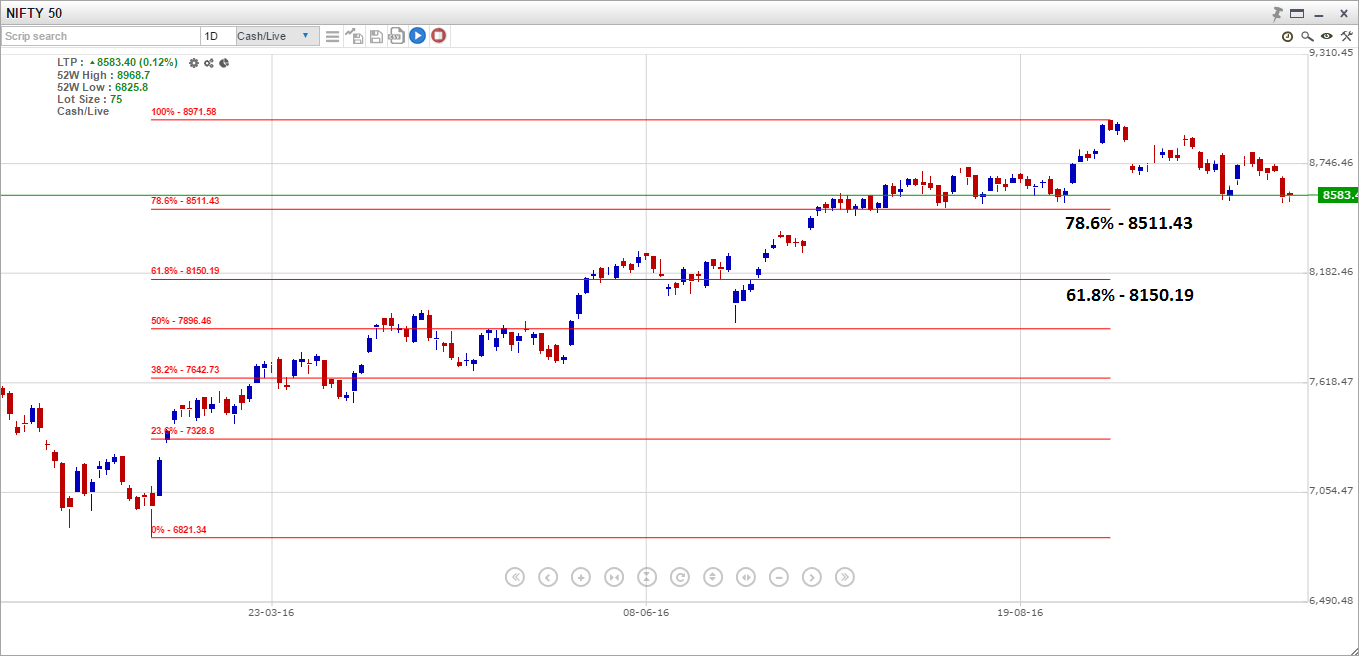
Task: Open the clock time interval icon
Action: click(x=1288, y=36)
